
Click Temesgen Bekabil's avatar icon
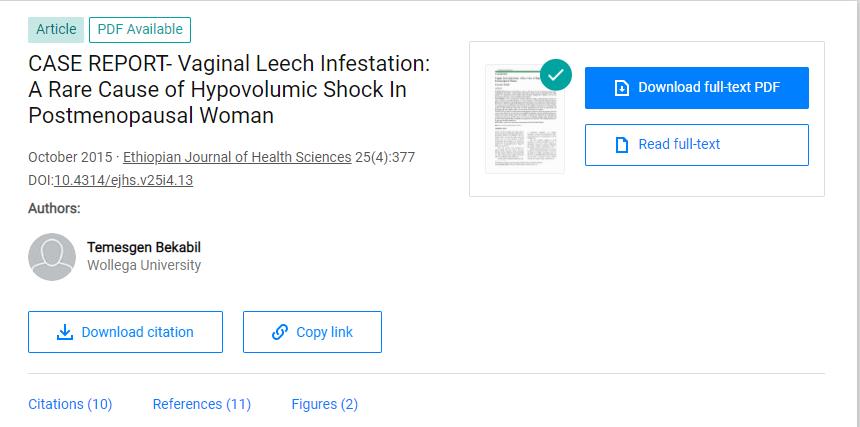coord(52,257)
